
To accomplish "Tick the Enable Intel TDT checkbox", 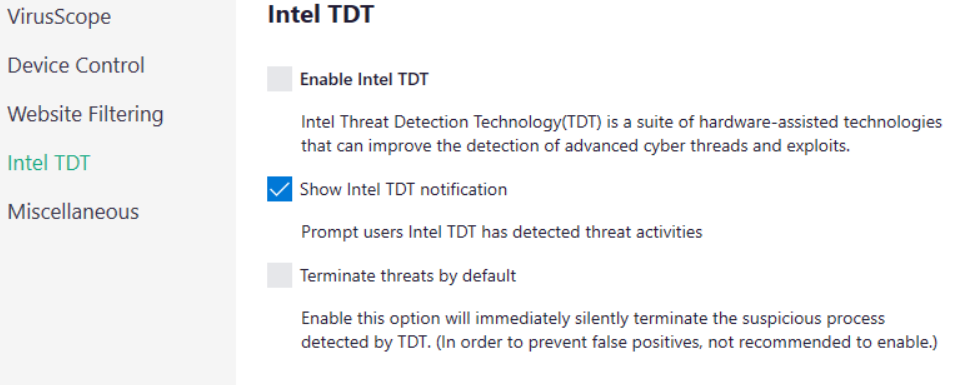I will 280,80.
